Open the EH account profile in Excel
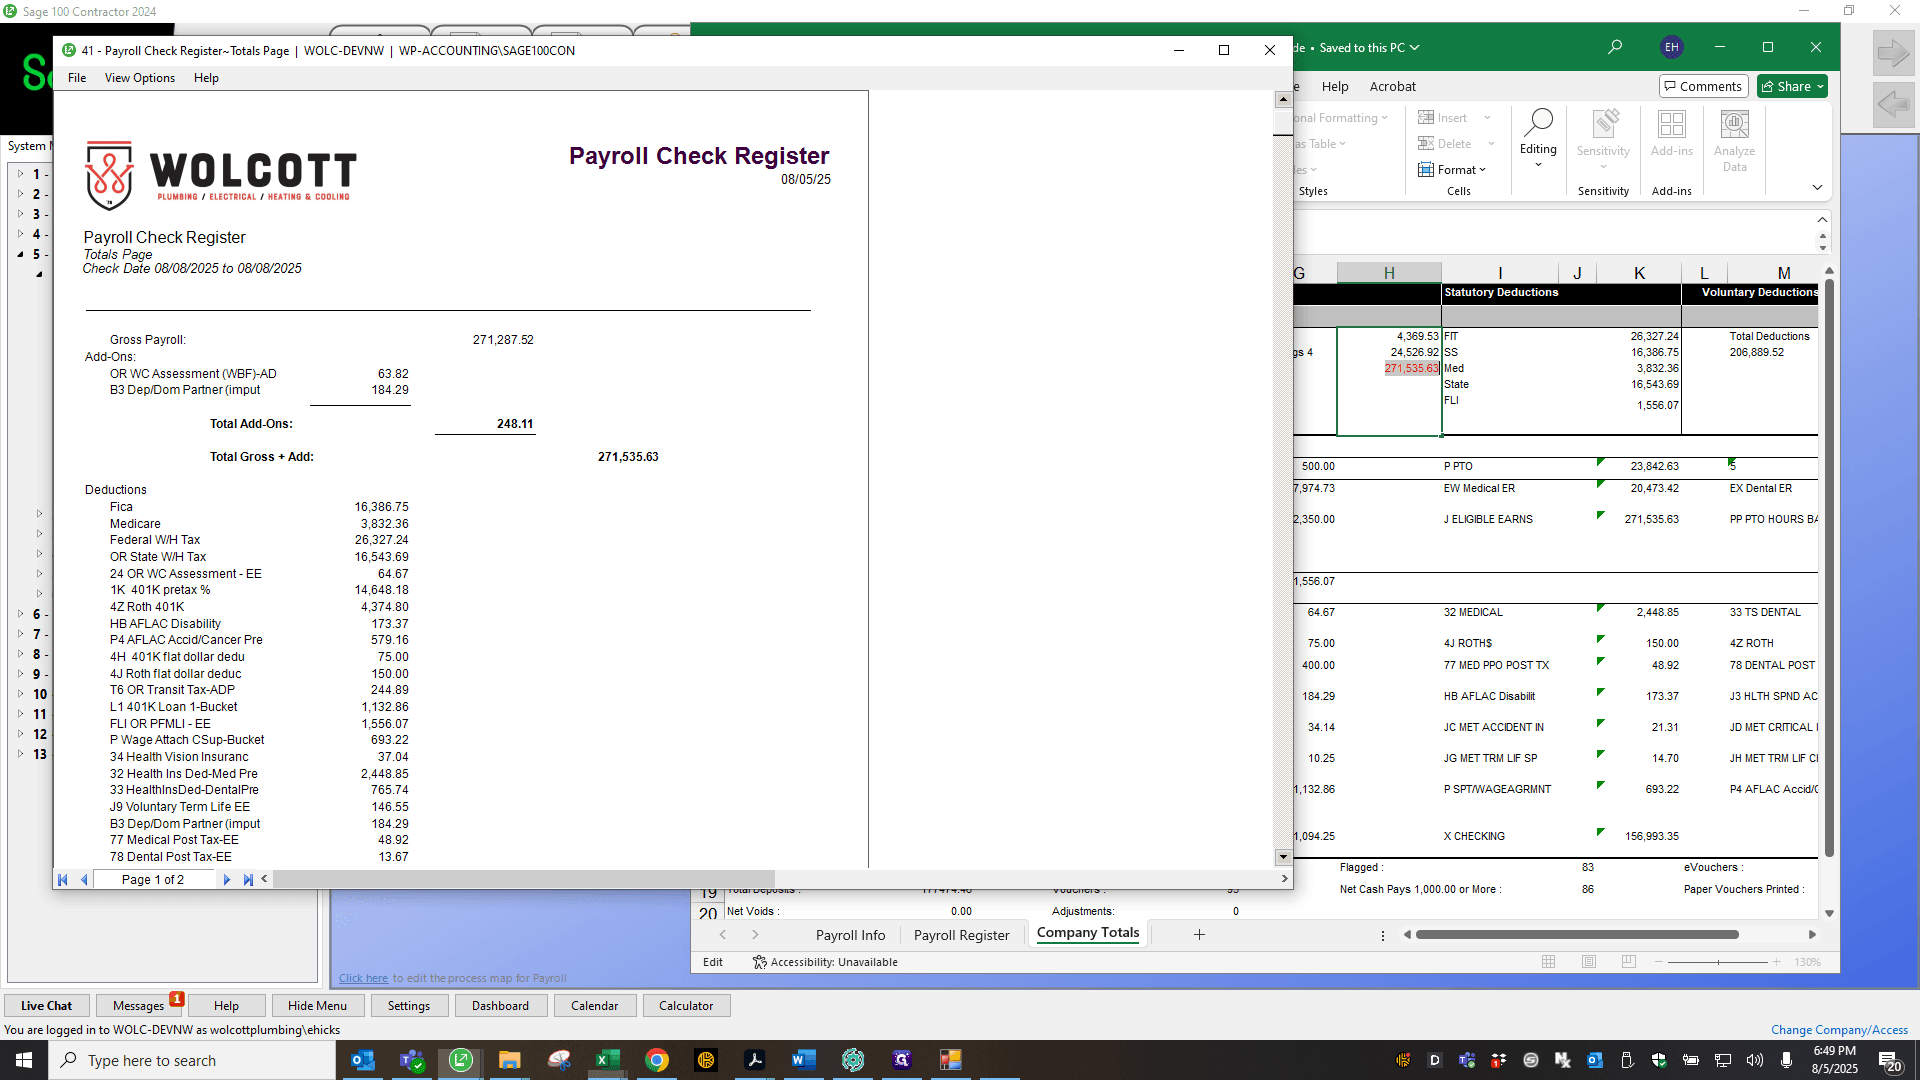 point(1672,47)
